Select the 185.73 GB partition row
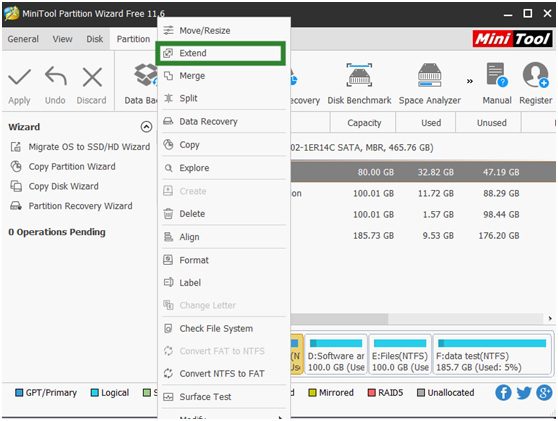Viewport: 558px width, 421px height. (423, 236)
